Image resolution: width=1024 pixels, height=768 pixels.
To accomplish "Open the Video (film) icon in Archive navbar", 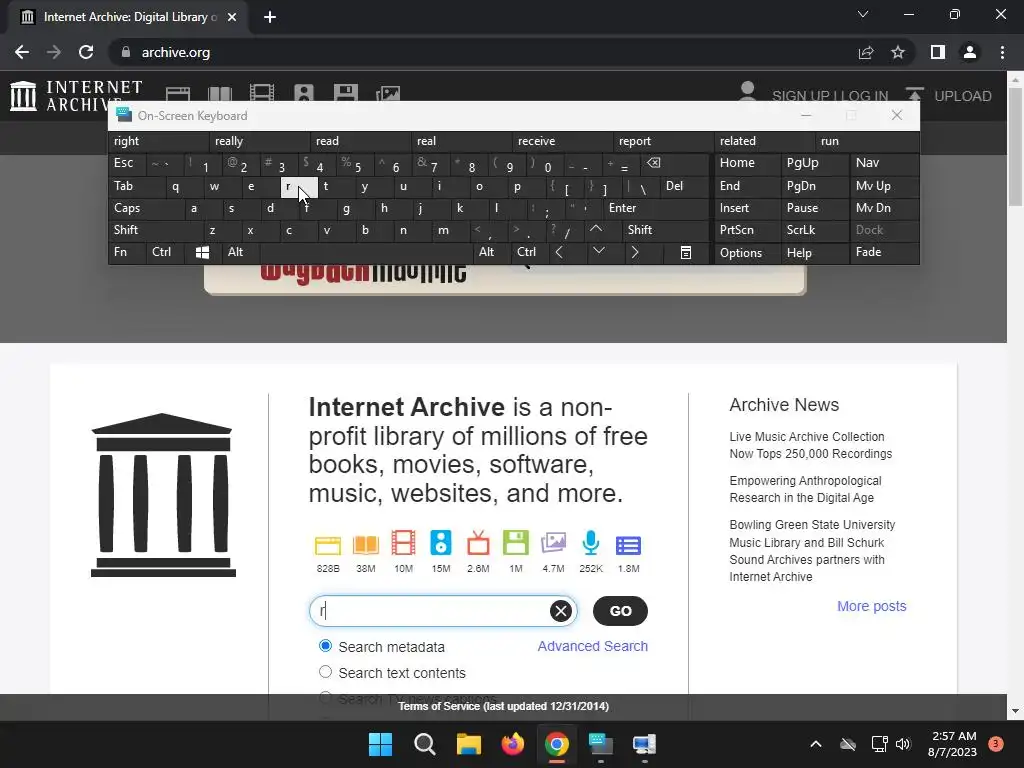I will click(x=262, y=93).
